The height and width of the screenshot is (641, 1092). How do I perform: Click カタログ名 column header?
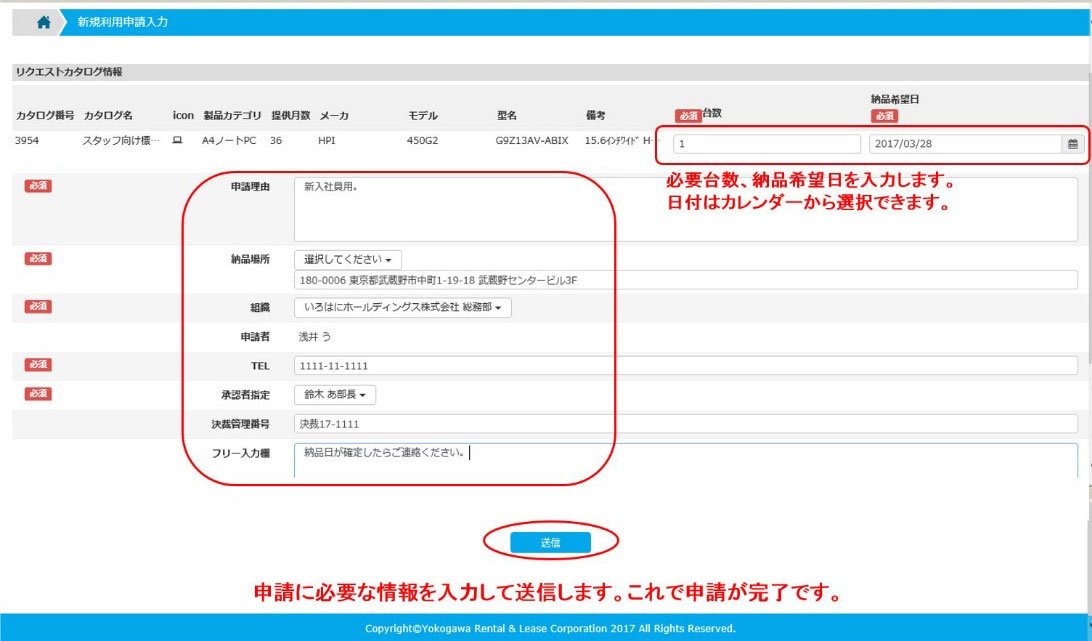tap(108, 116)
